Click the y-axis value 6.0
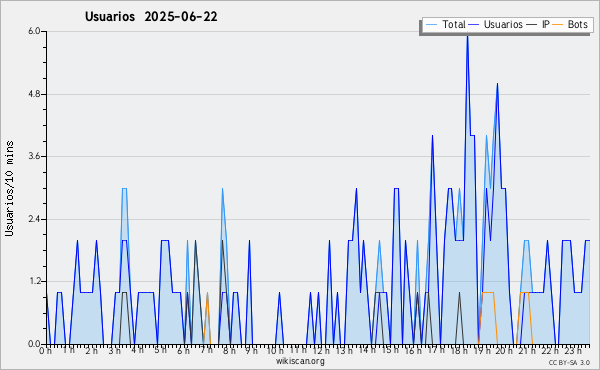 (34, 31)
